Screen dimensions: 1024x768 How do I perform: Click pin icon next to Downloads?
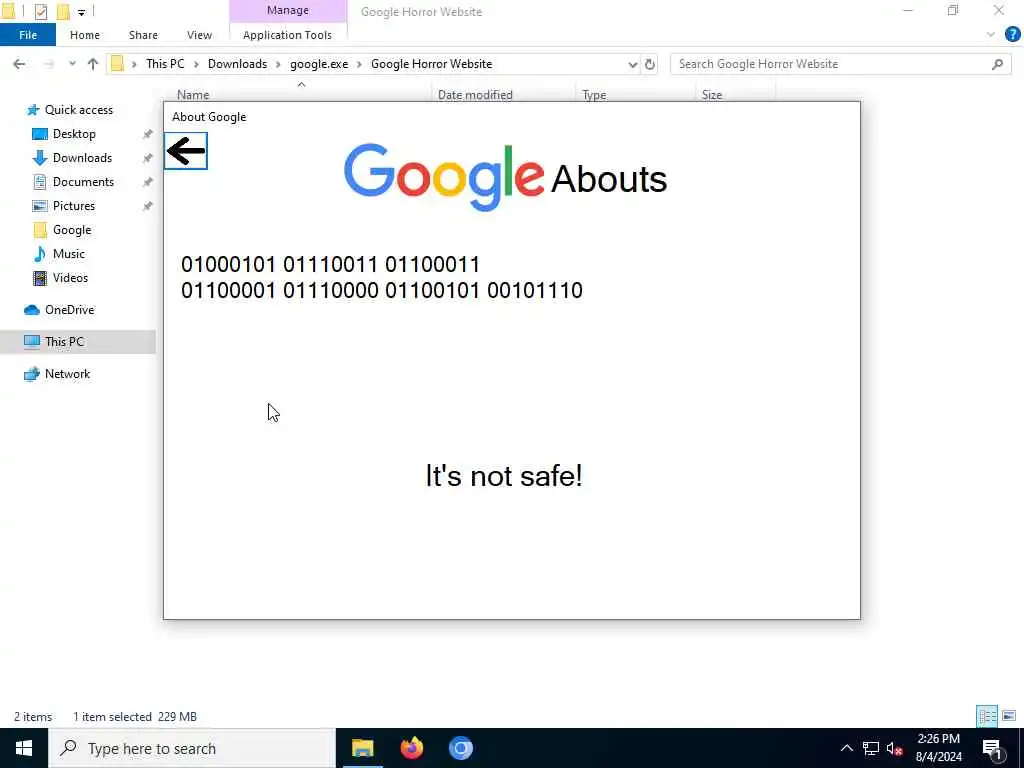(148, 158)
